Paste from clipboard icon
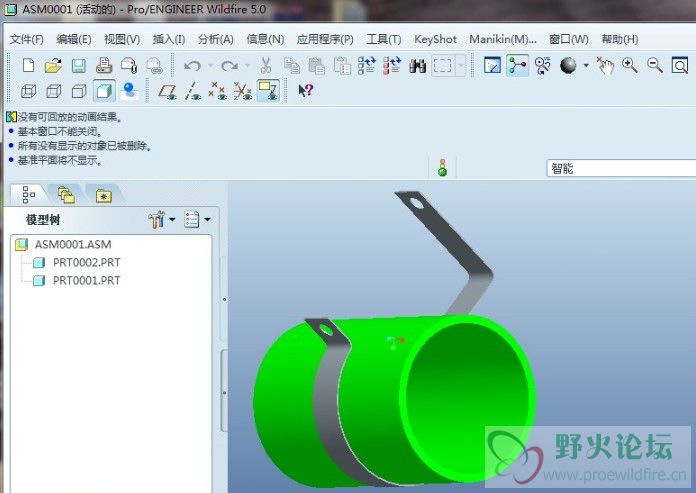696x493 pixels. (316, 66)
